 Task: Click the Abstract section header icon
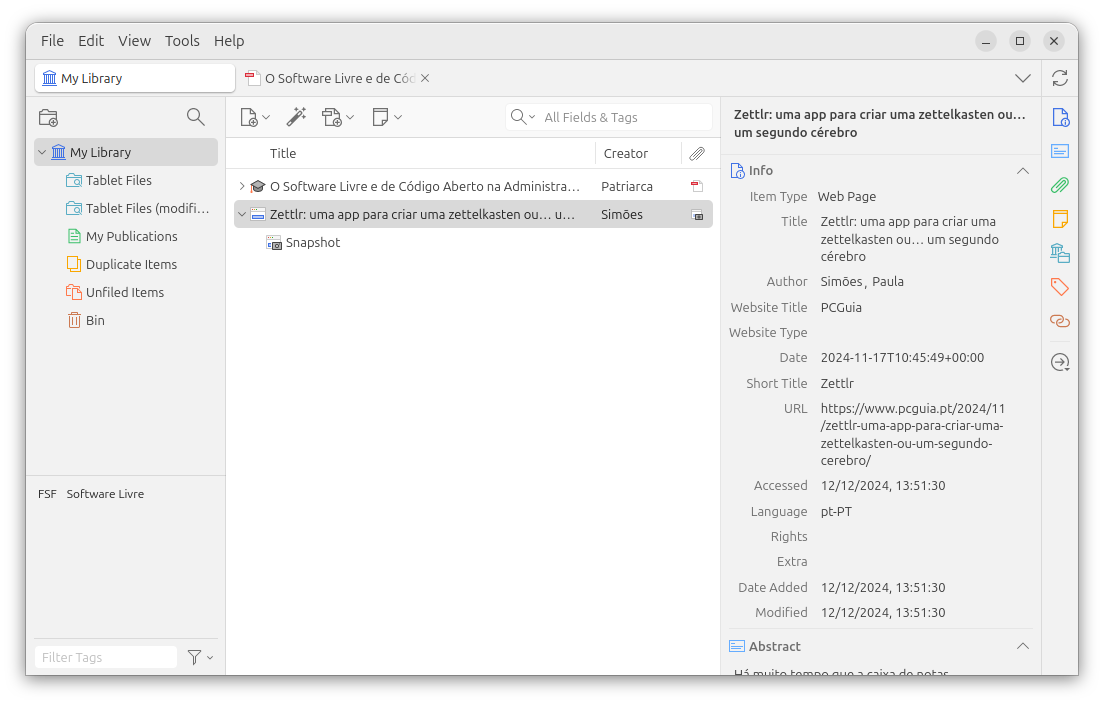click(737, 646)
